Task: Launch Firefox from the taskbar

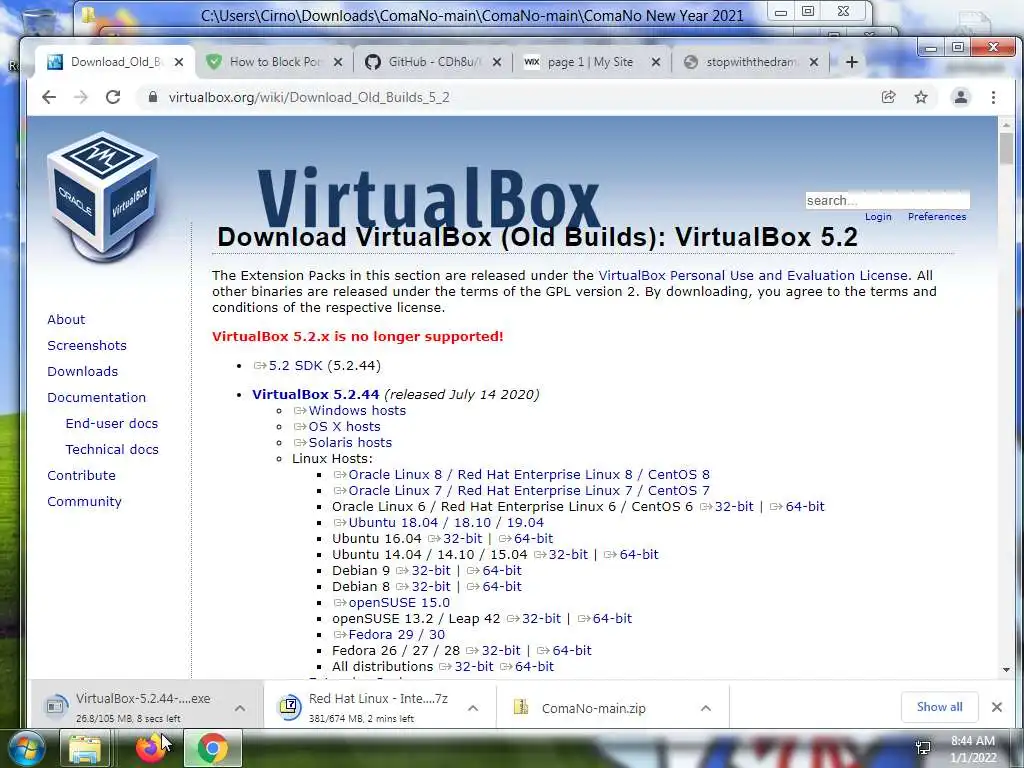Action: pyautogui.click(x=150, y=749)
